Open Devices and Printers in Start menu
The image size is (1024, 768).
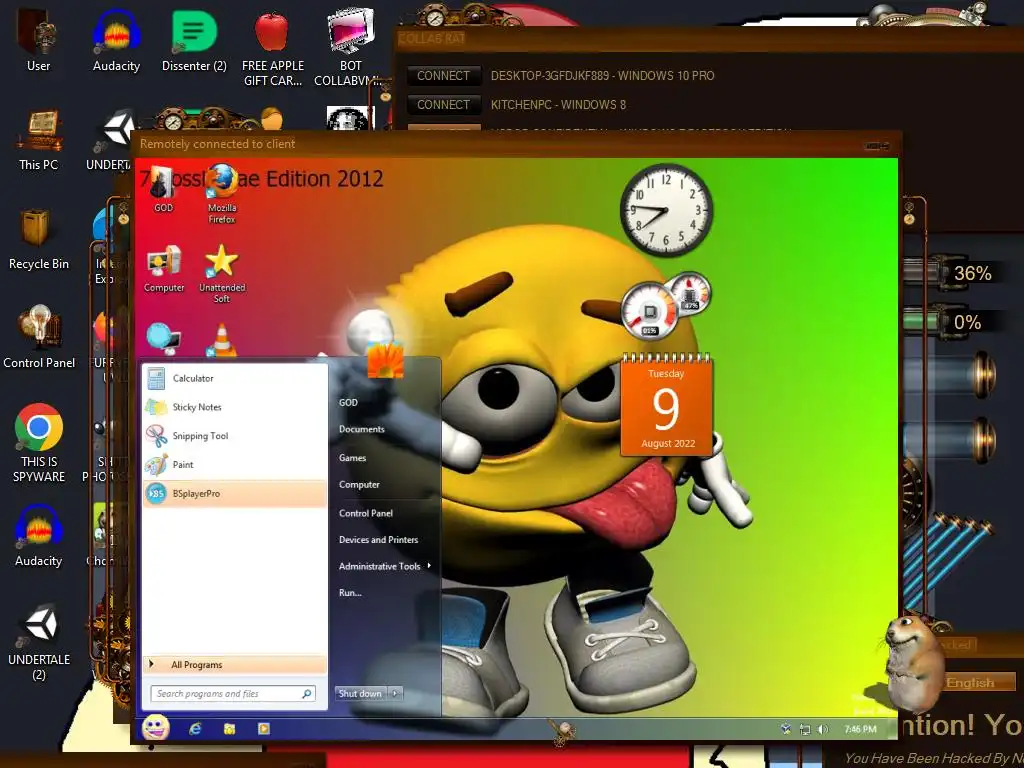coord(379,539)
